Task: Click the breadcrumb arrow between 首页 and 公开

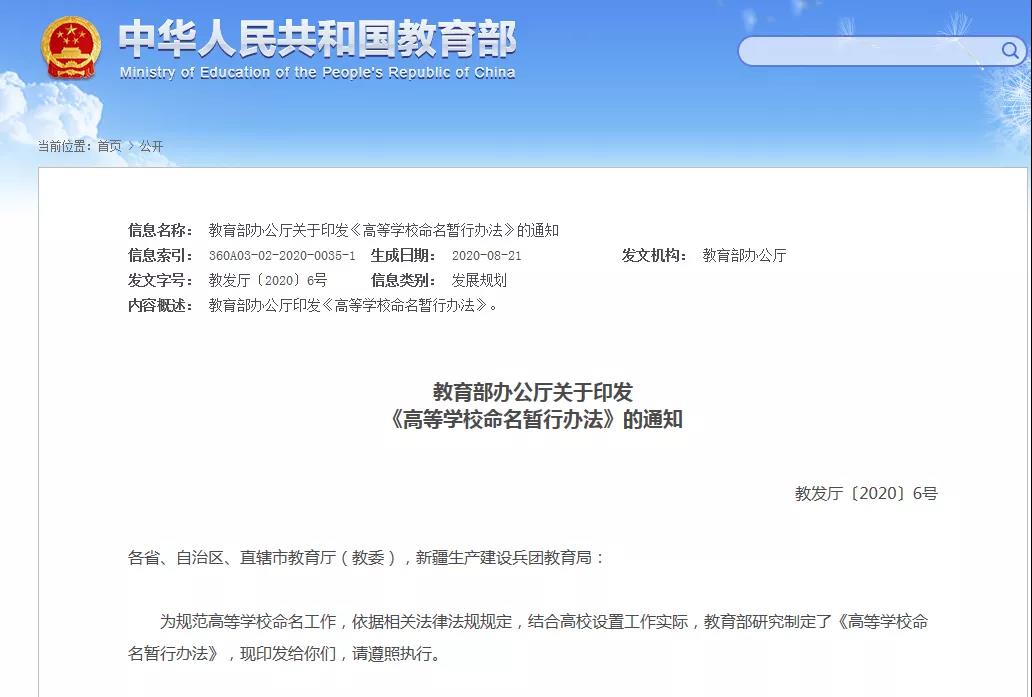Action: [x=131, y=146]
